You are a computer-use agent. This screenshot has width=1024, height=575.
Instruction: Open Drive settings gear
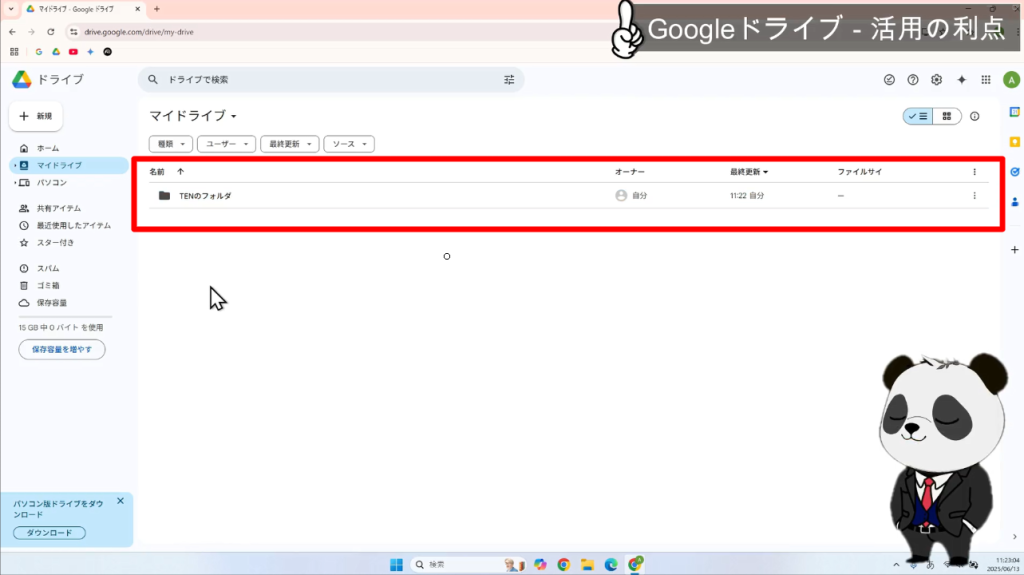pos(936,80)
